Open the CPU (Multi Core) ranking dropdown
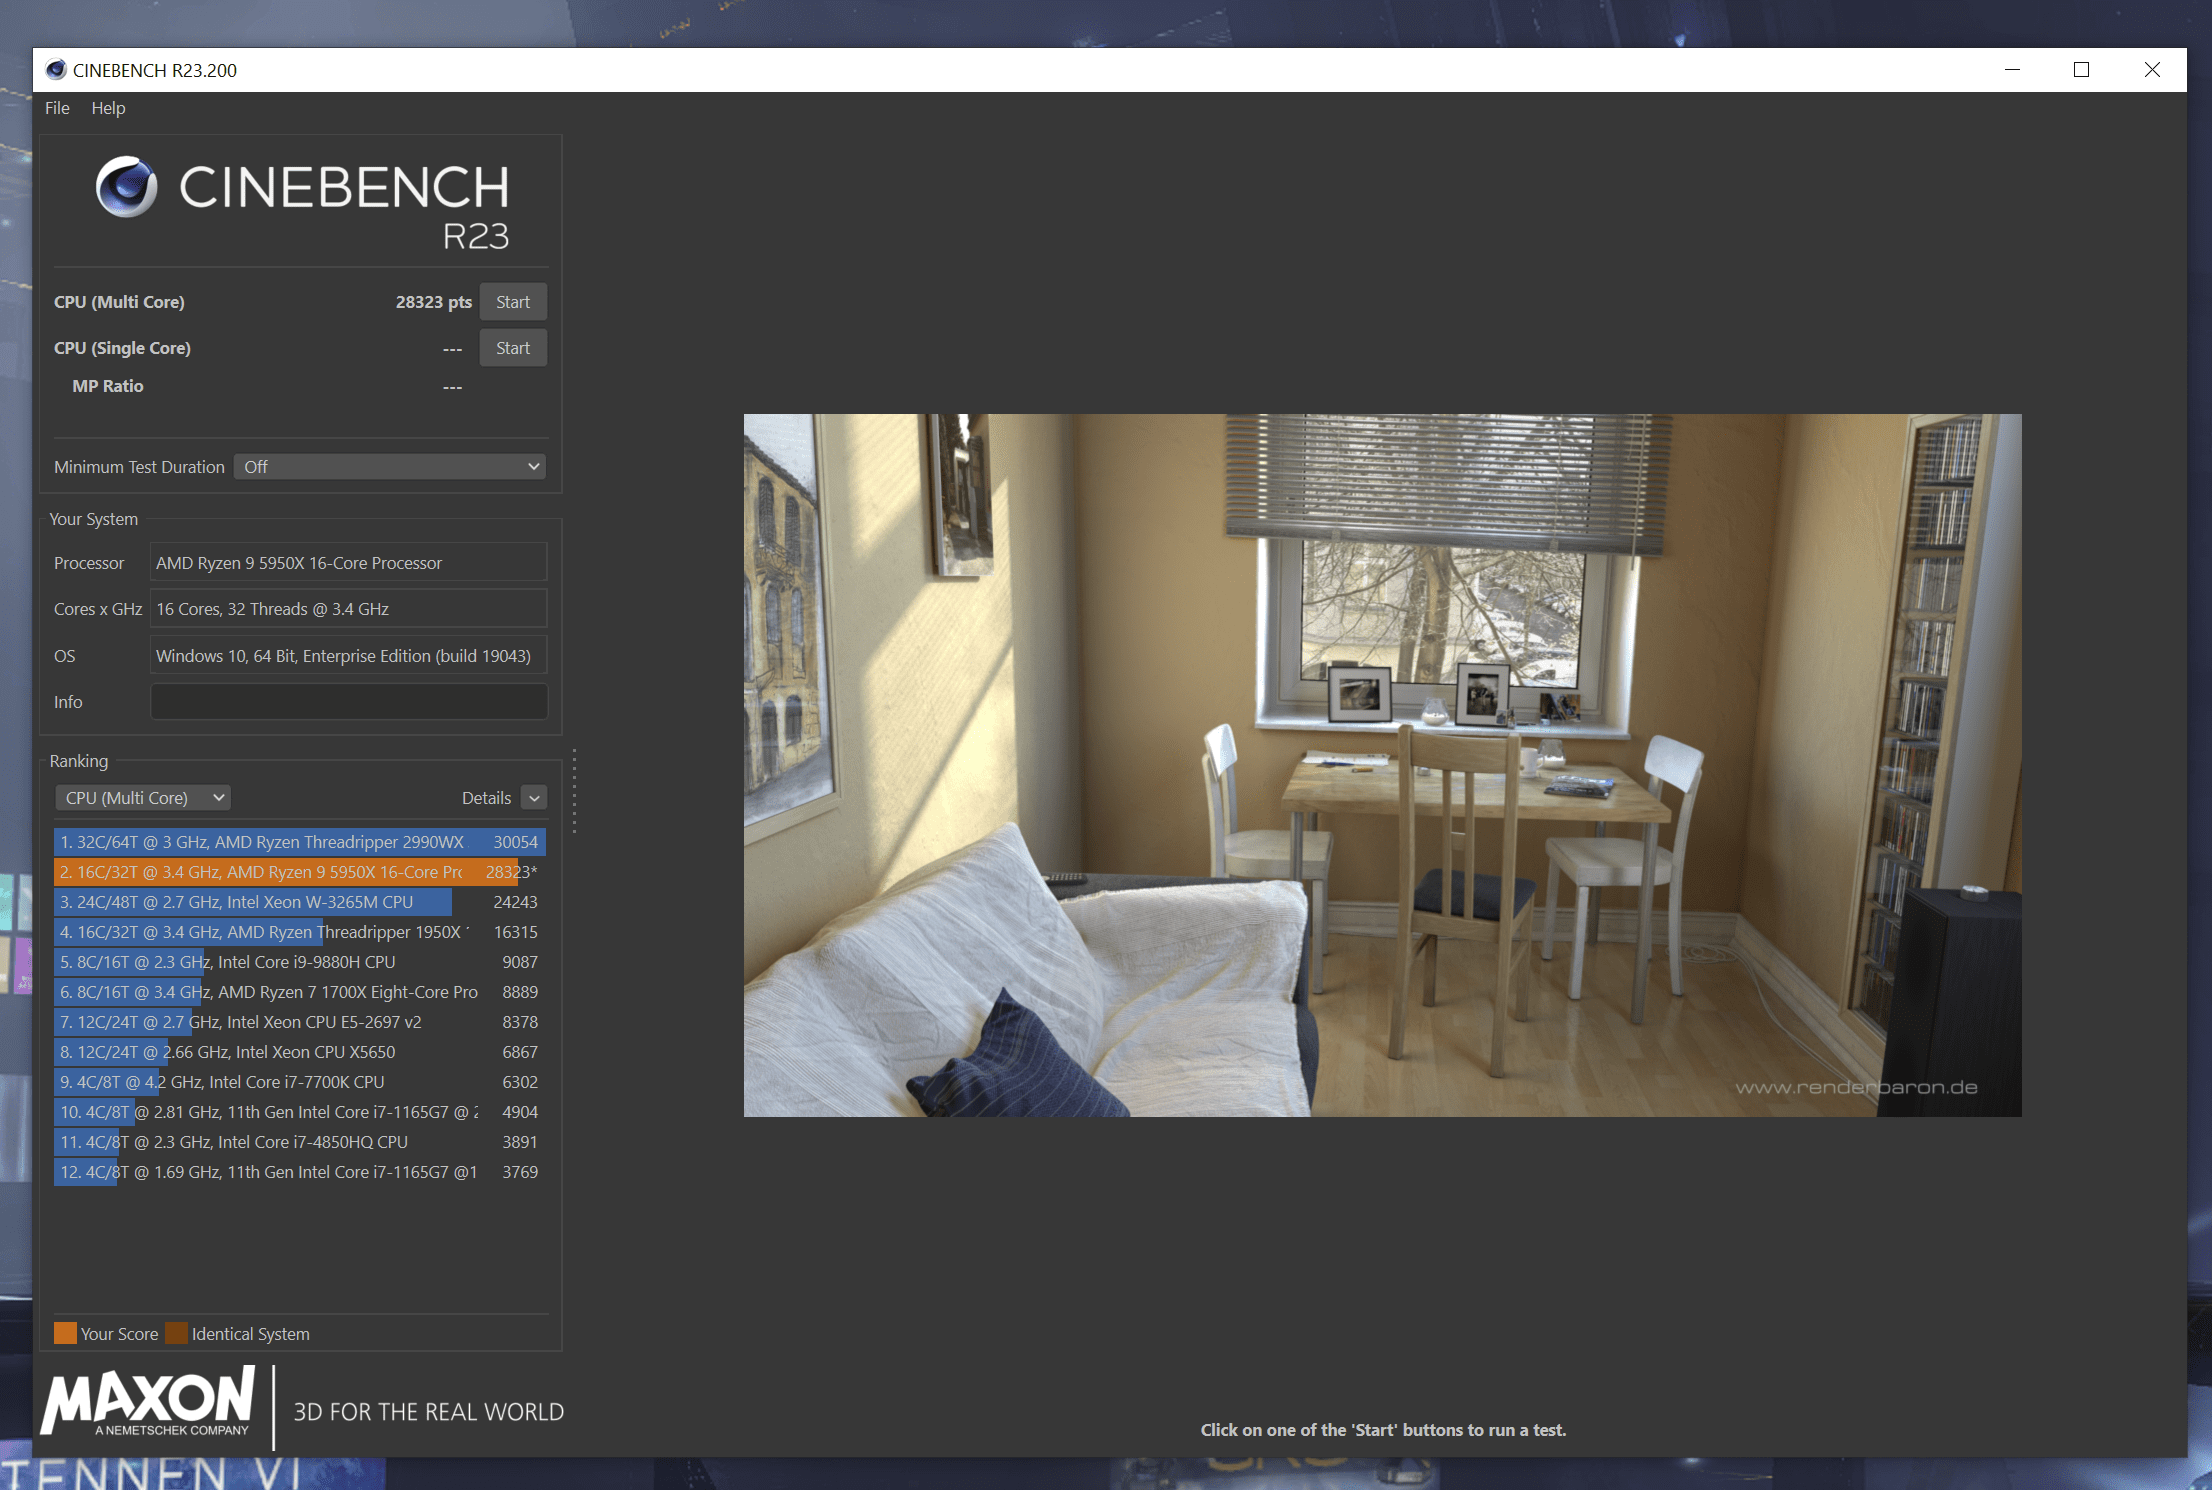2212x1490 pixels. point(143,798)
